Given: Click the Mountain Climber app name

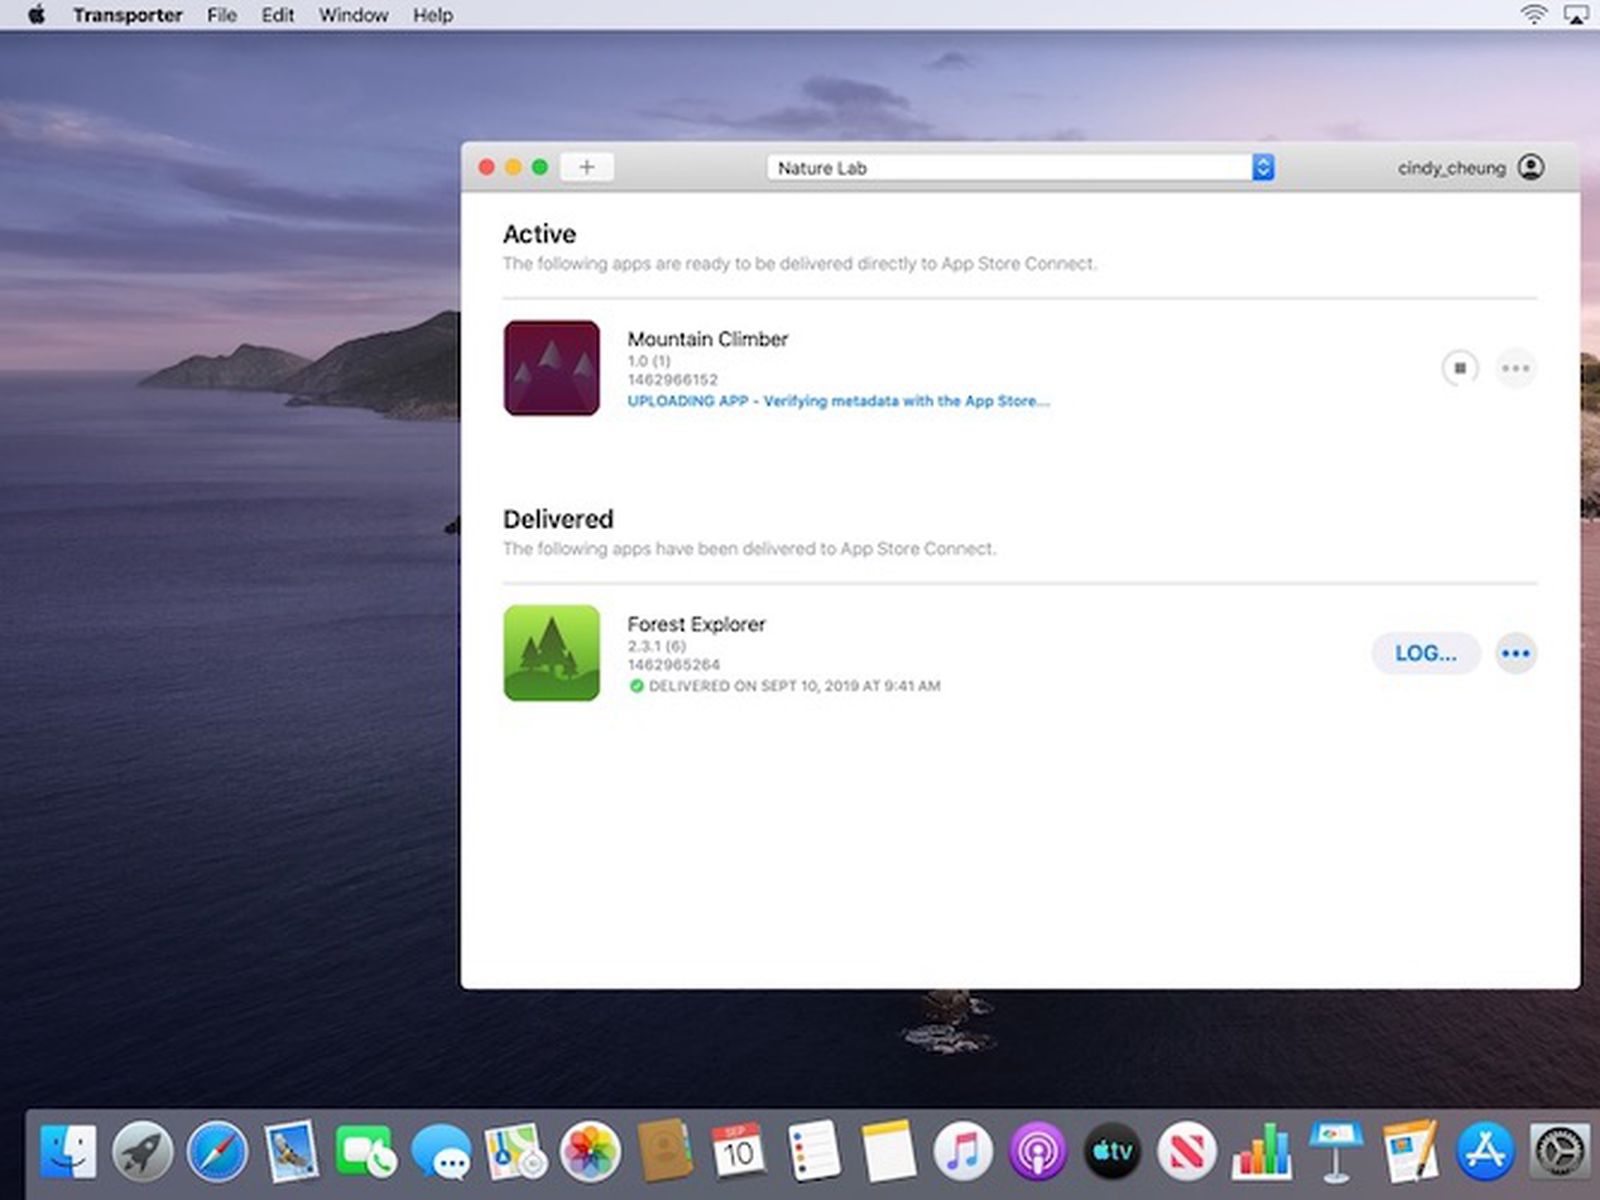Looking at the screenshot, I should coord(708,339).
